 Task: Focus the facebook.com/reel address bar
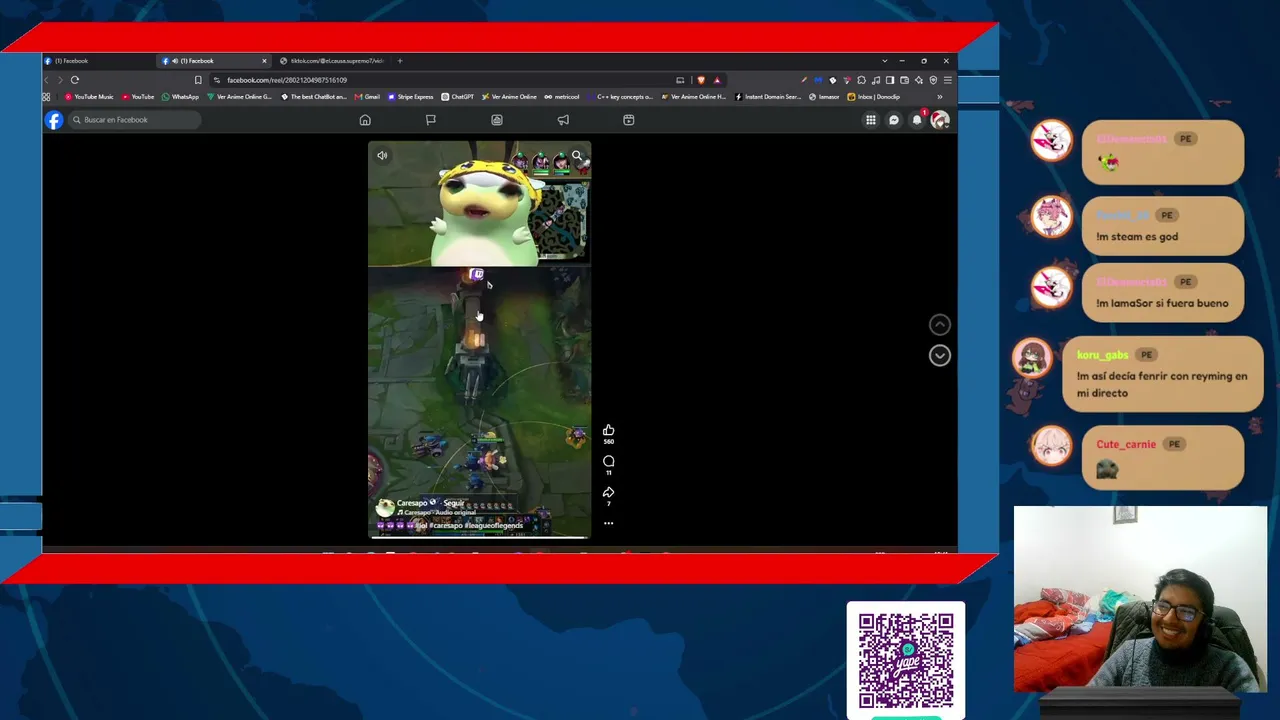pyautogui.click(x=440, y=80)
